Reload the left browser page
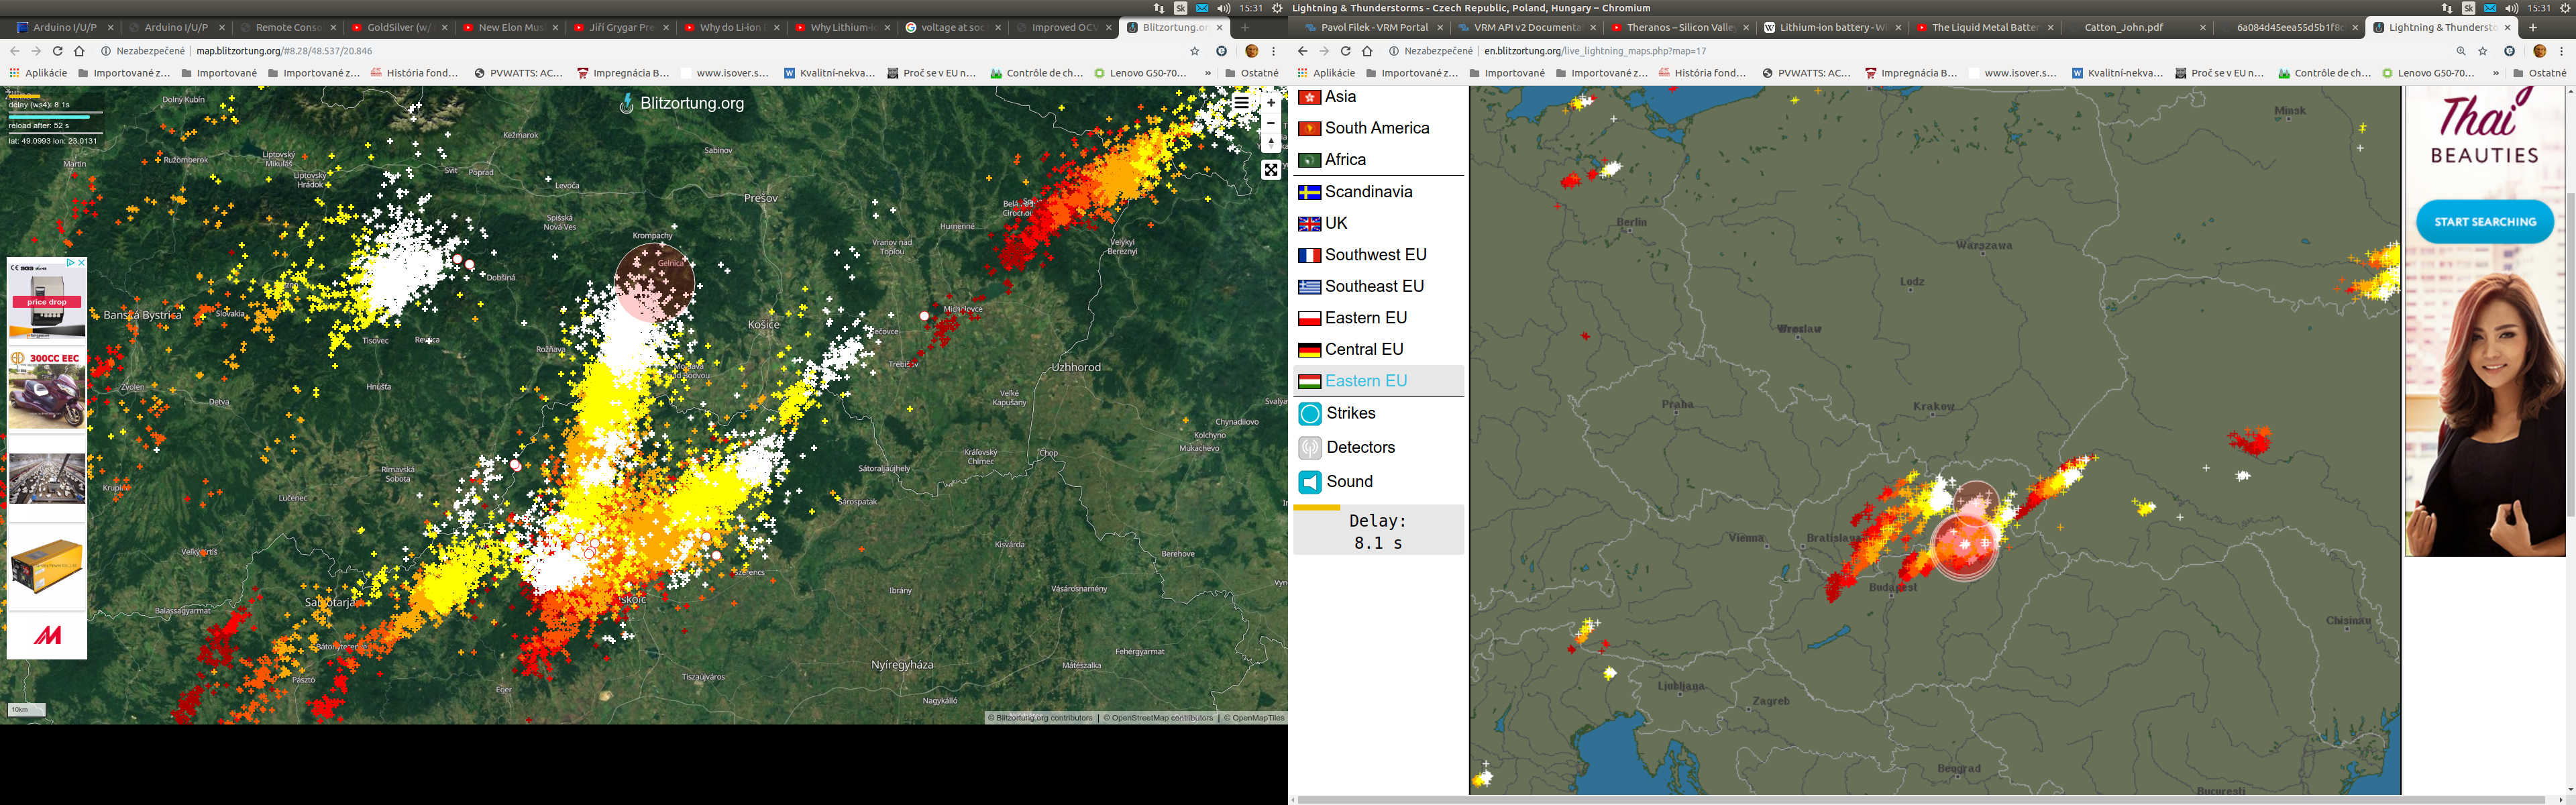 click(57, 51)
